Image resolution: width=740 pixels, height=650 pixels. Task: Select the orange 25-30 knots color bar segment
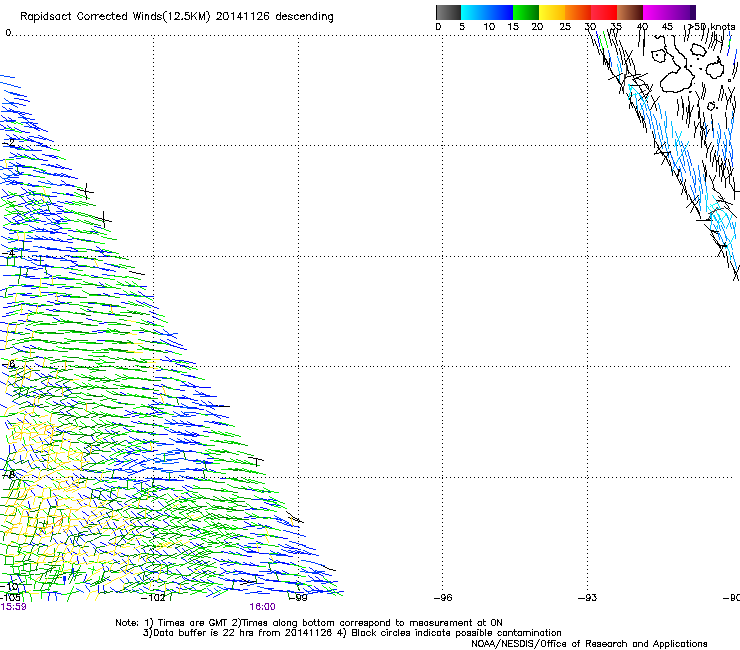(x=578, y=12)
